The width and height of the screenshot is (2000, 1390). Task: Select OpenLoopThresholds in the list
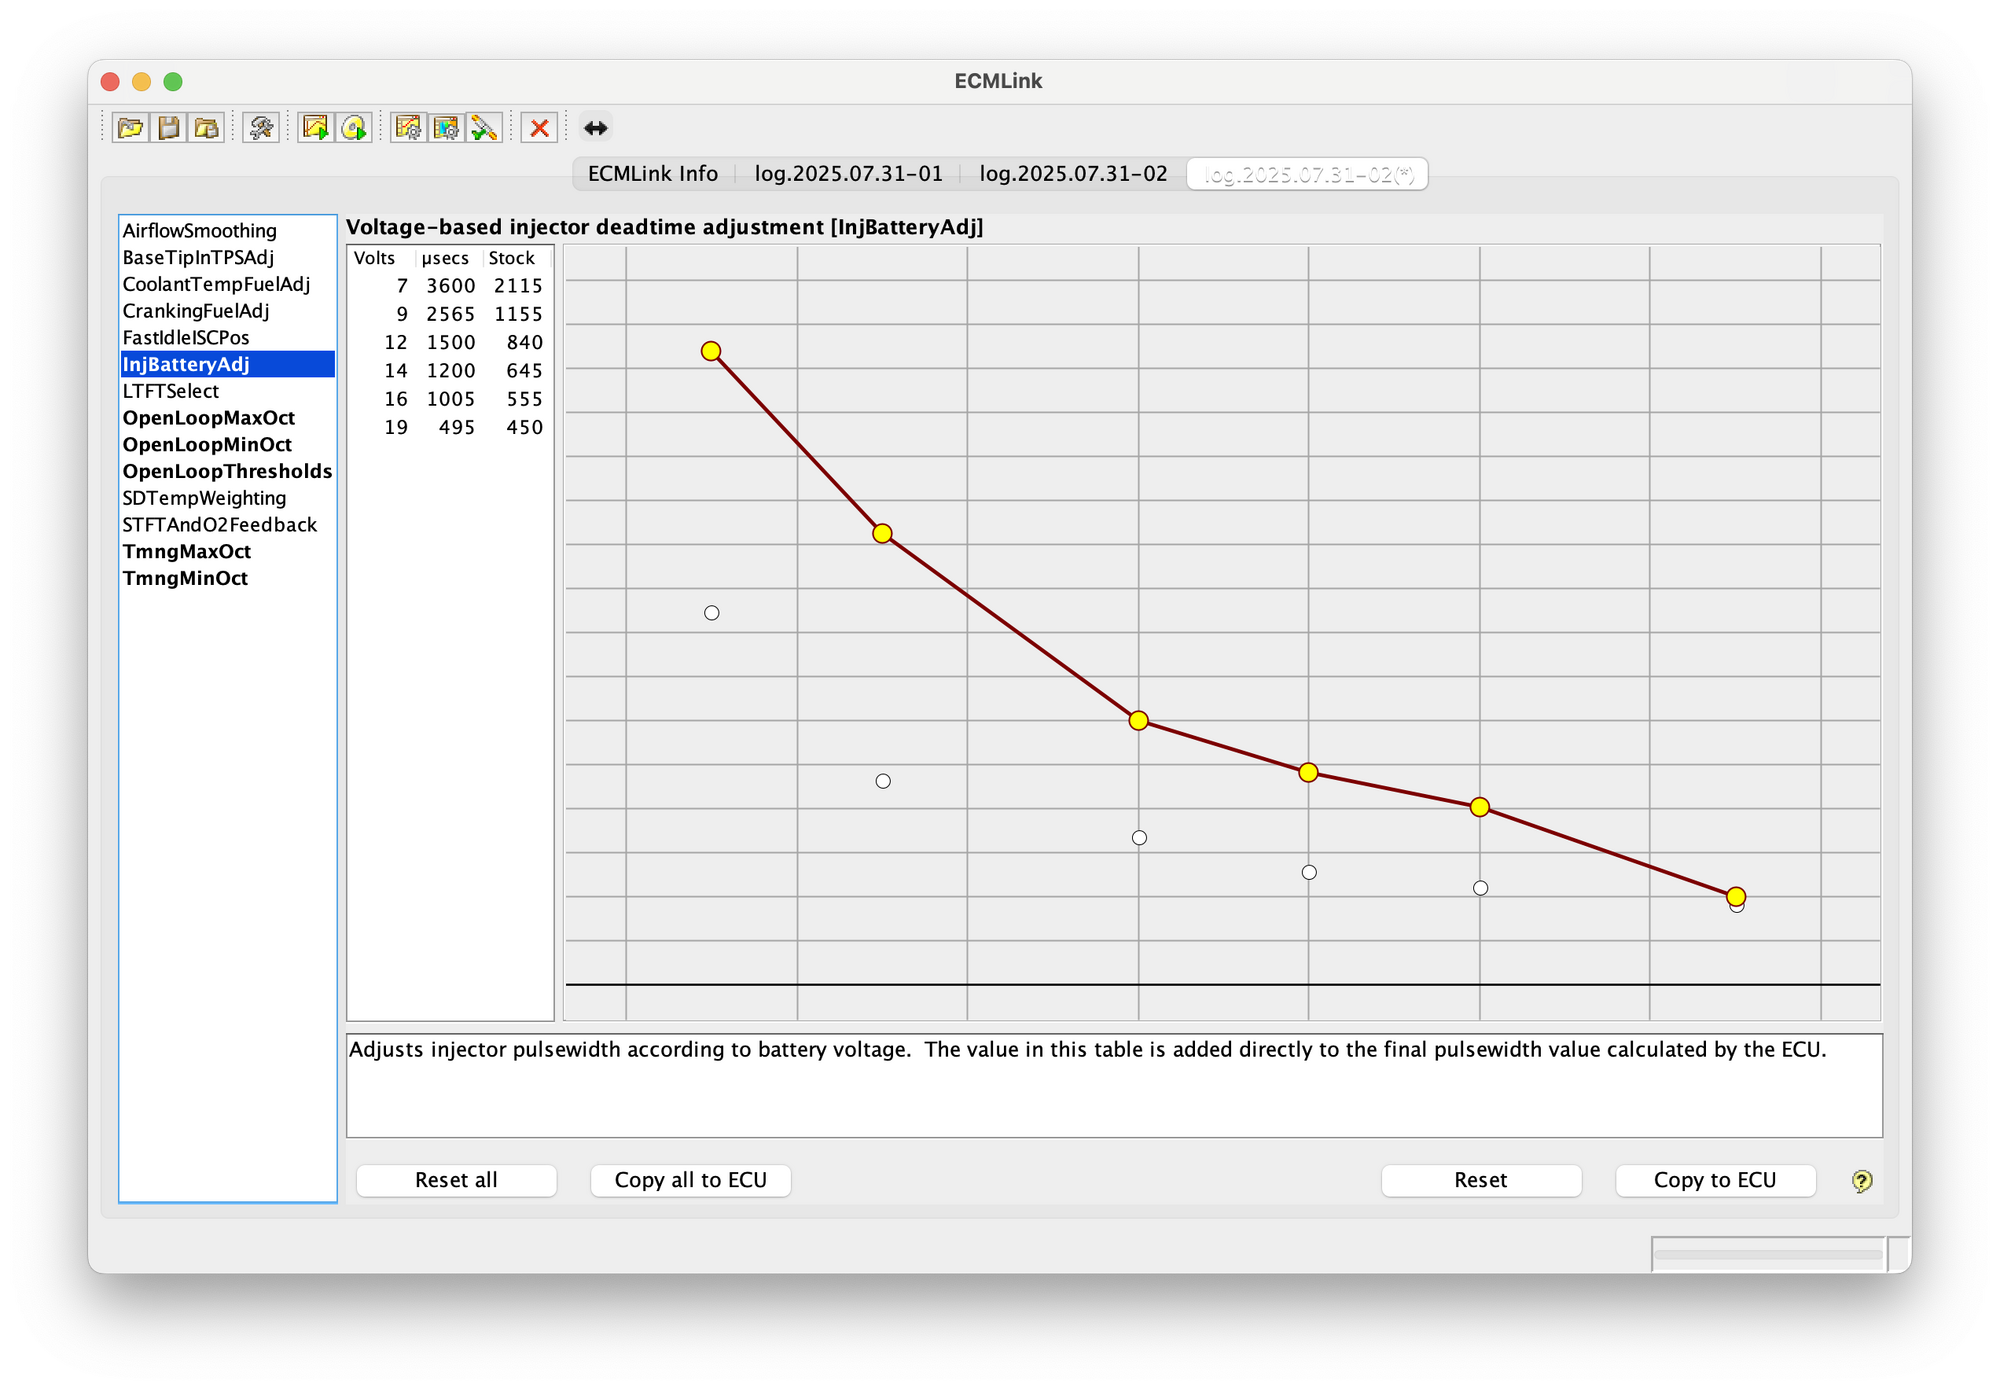pos(227,471)
